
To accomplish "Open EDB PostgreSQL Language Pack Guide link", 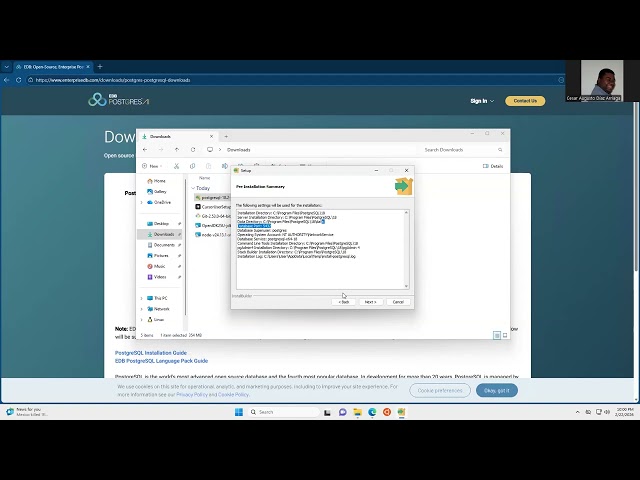I will 161,361.
